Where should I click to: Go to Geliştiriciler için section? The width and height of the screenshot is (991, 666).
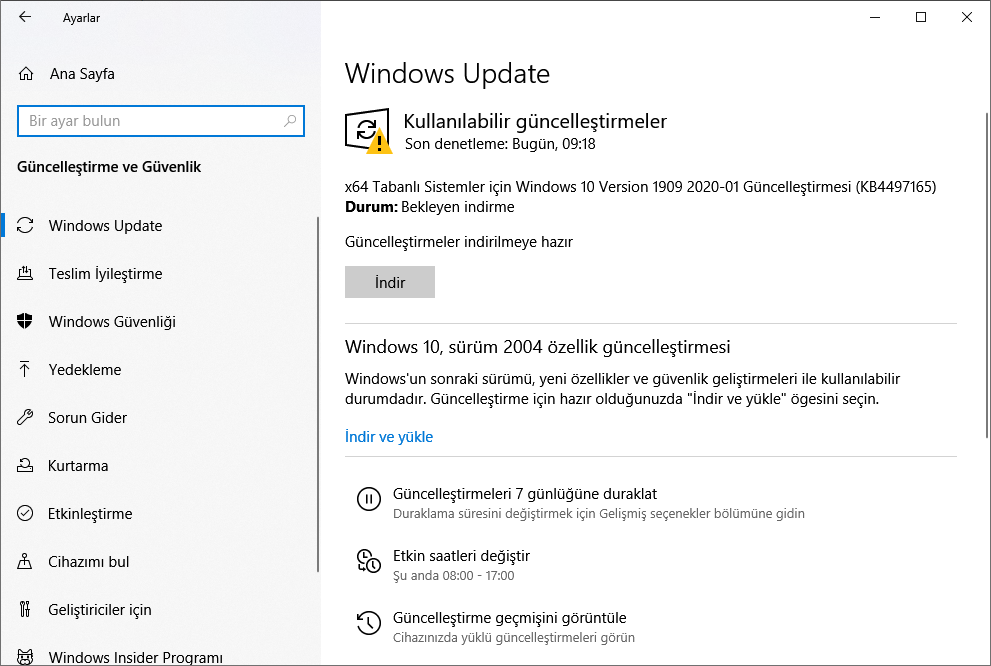(100, 610)
